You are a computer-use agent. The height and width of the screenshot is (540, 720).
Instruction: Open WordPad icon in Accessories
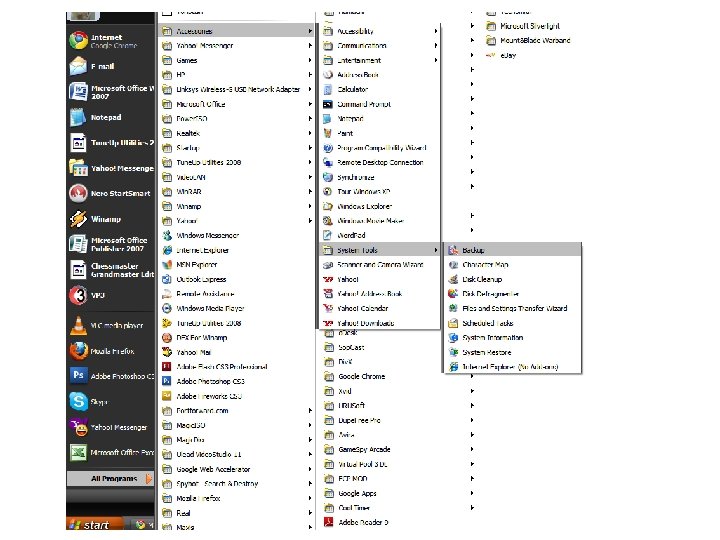pyautogui.click(x=327, y=236)
